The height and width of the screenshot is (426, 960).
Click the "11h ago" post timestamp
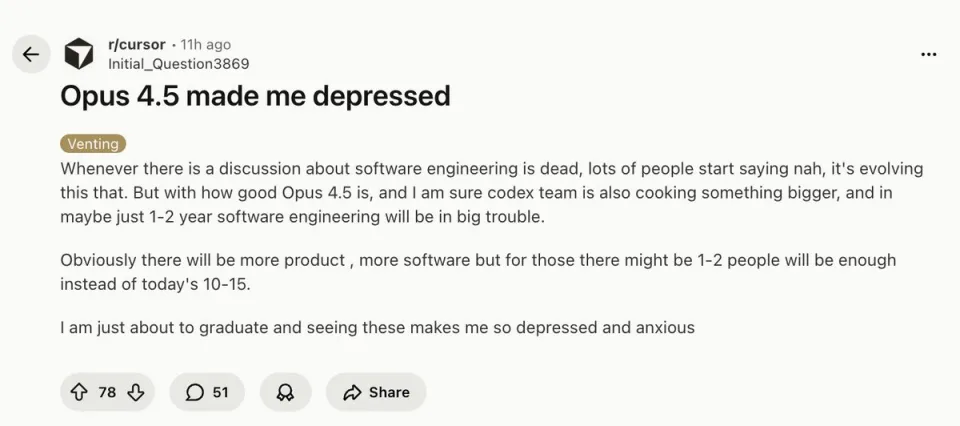click(205, 45)
